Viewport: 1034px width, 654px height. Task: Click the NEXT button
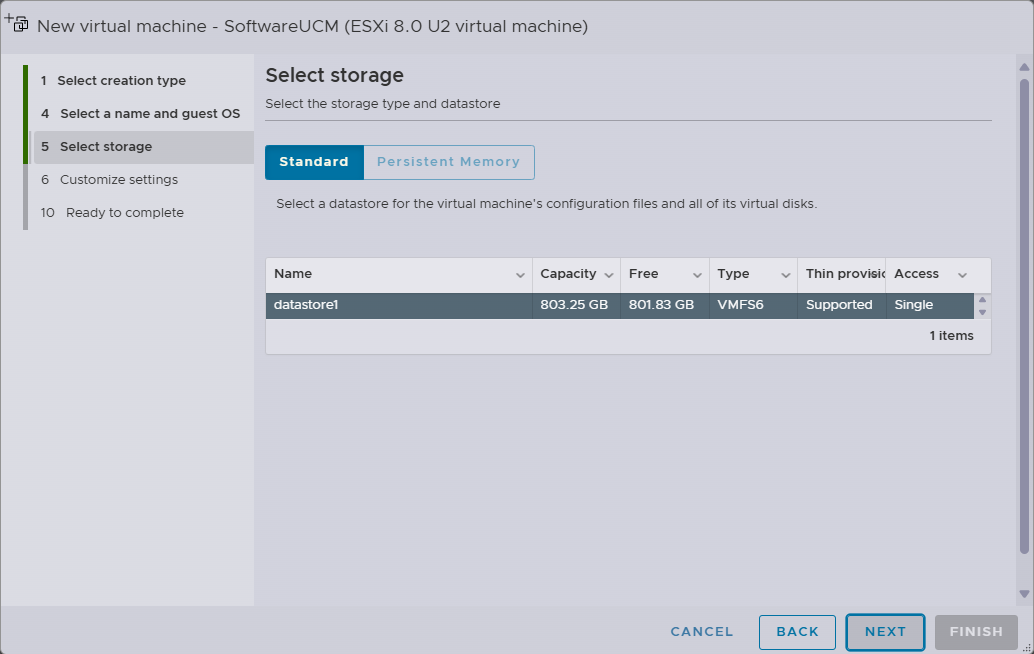[x=885, y=632]
